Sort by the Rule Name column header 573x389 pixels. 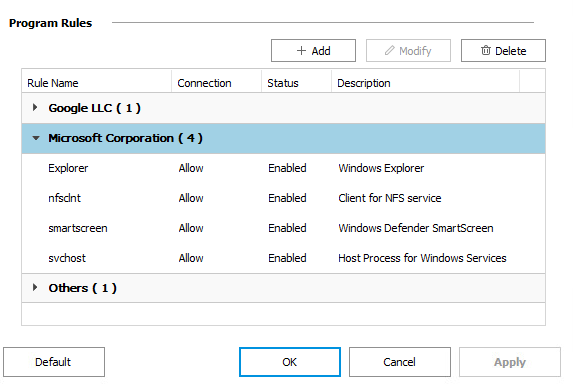click(96, 83)
